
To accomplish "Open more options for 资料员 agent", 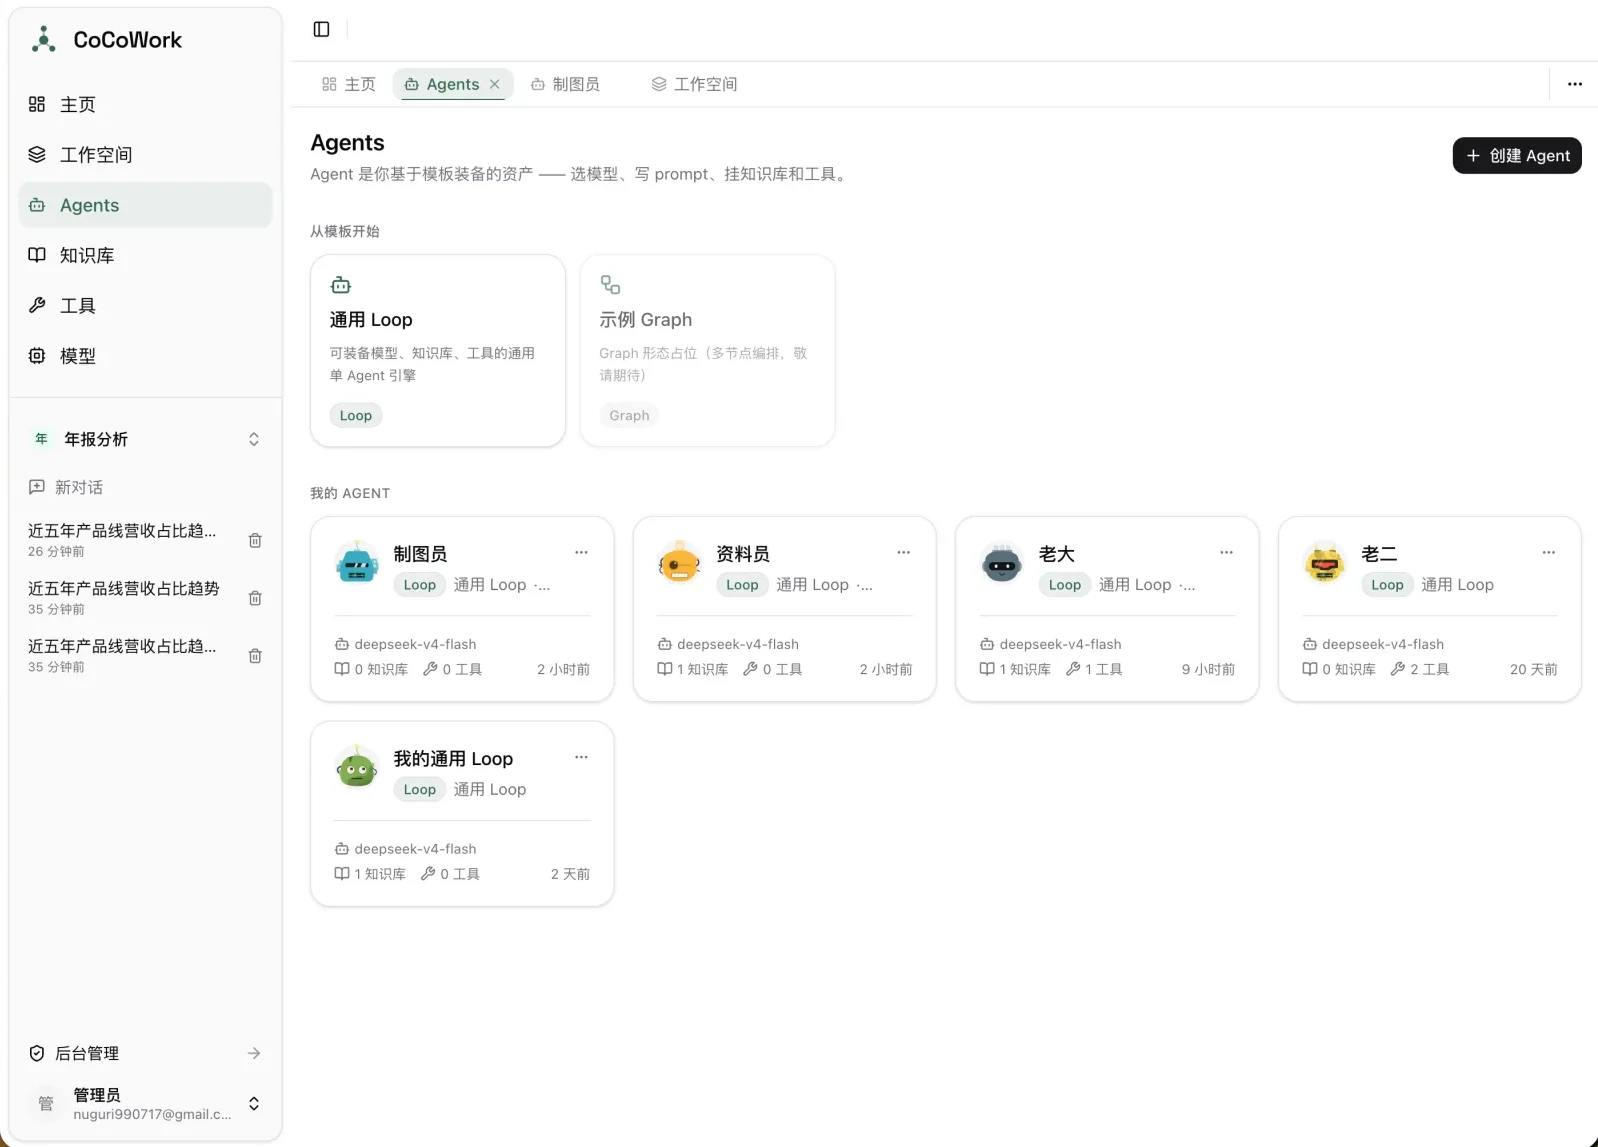I will 903,552.
